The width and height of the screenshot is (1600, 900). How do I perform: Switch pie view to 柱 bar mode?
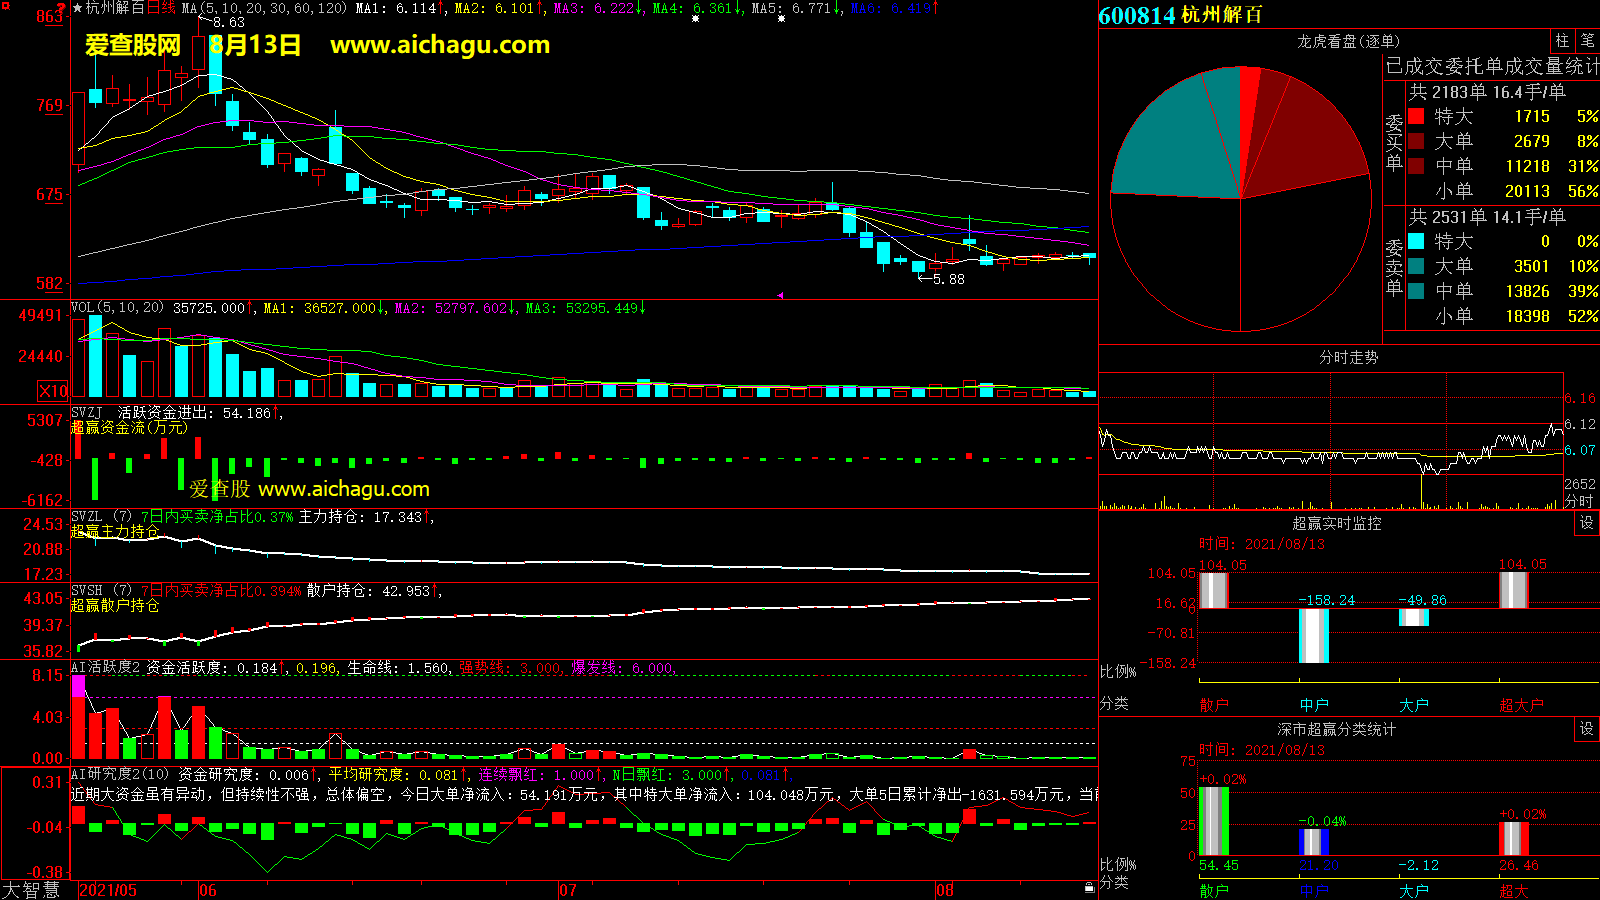click(x=1562, y=41)
